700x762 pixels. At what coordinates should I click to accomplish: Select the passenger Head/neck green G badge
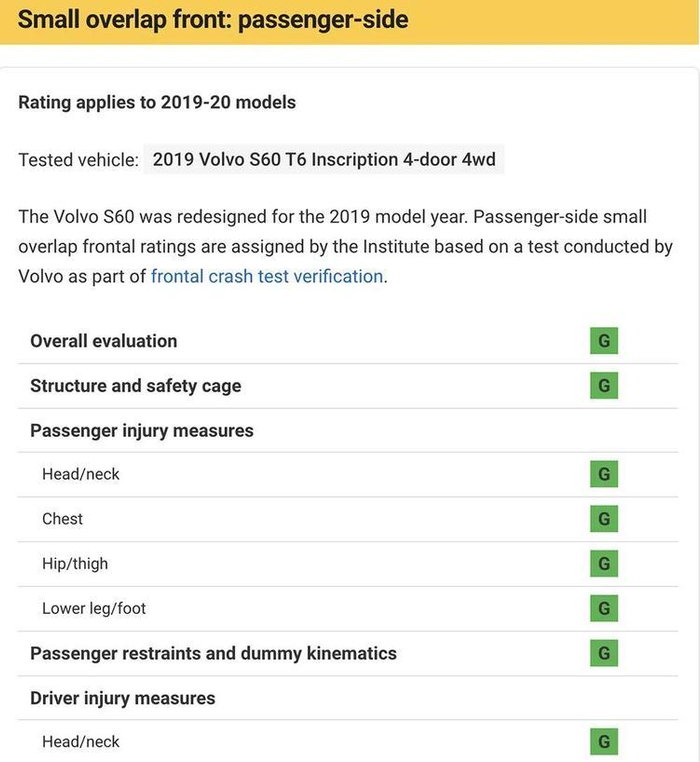[x=603, y=474]
